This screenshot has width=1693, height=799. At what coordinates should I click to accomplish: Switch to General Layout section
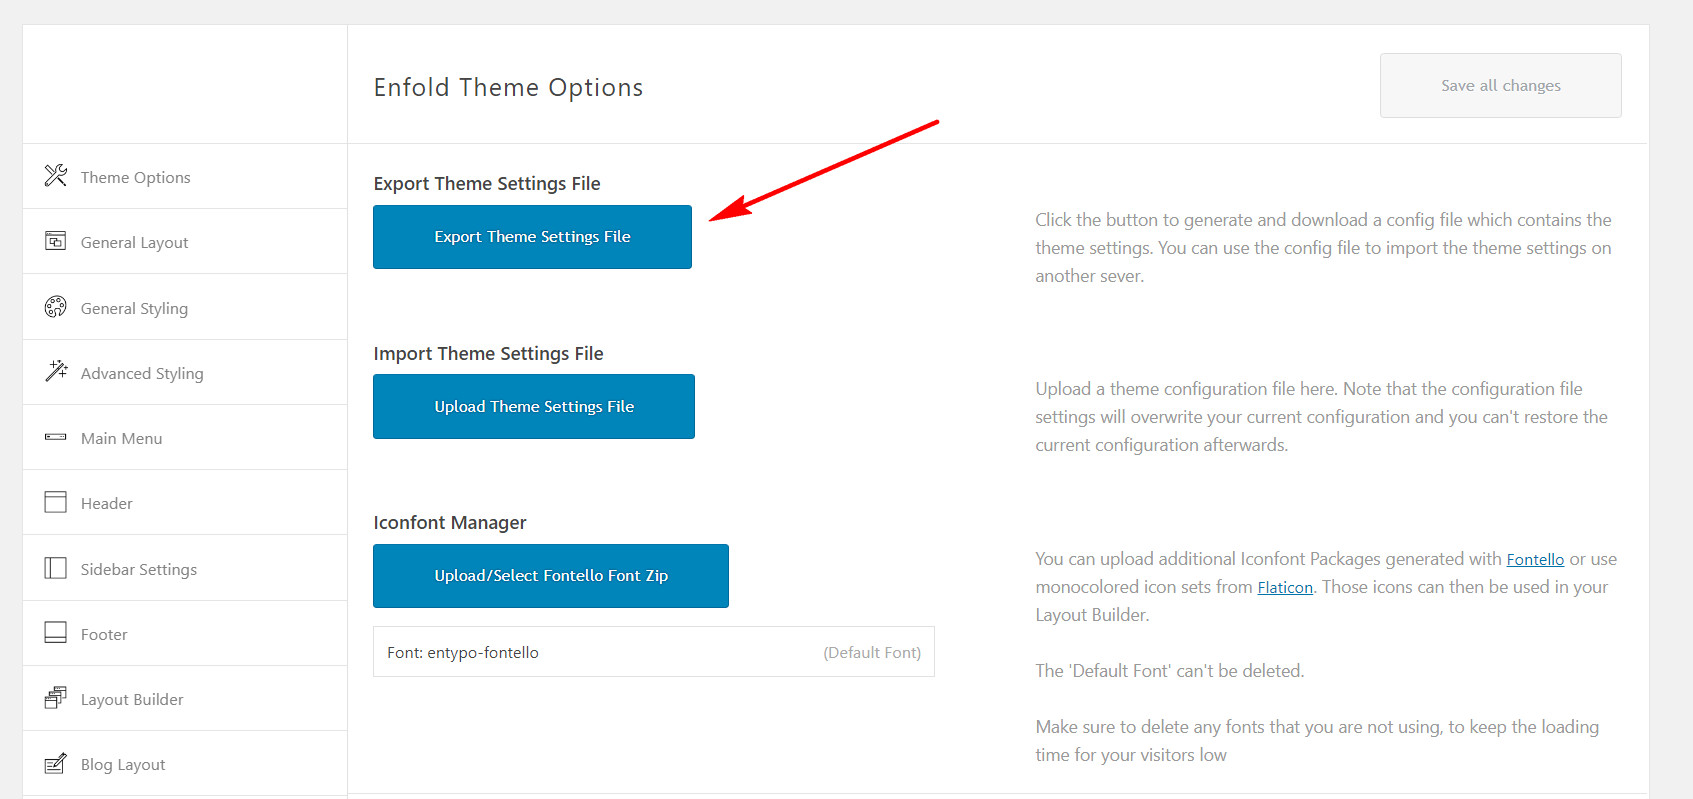(185, 242)
